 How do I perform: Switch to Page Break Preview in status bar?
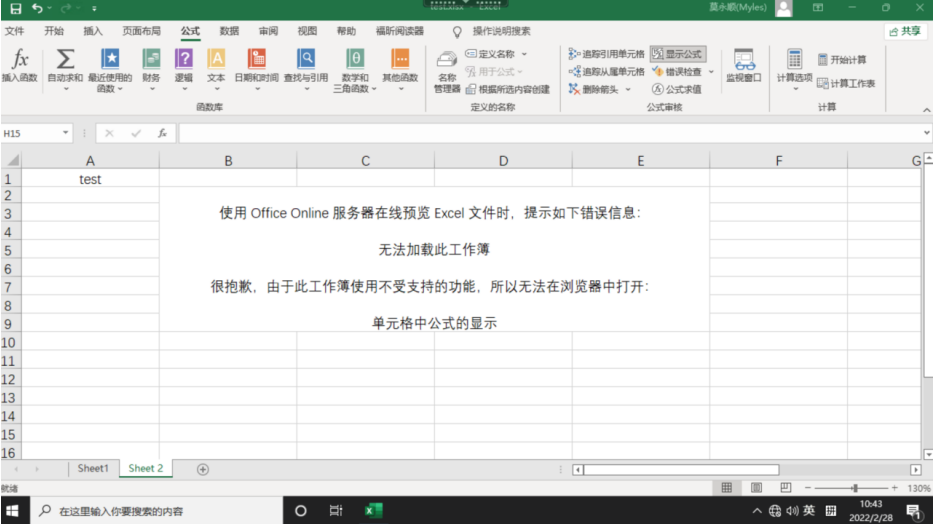[x=785, y=488]
